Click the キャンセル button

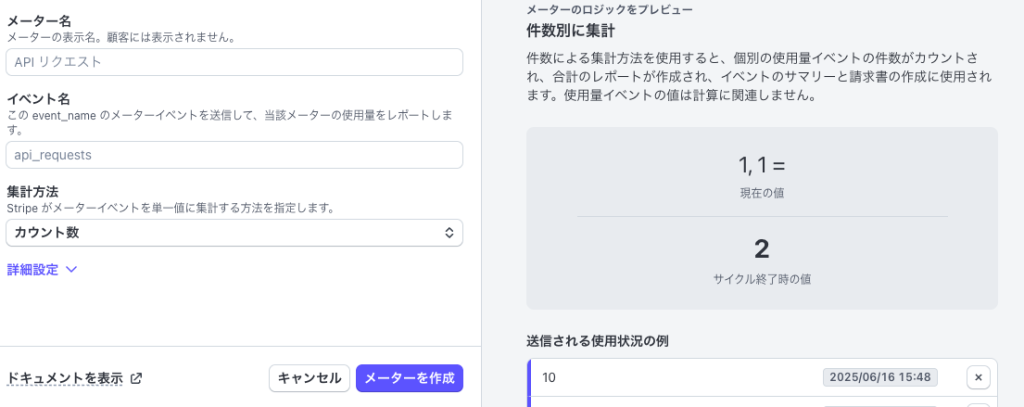[x=310, y=378]
